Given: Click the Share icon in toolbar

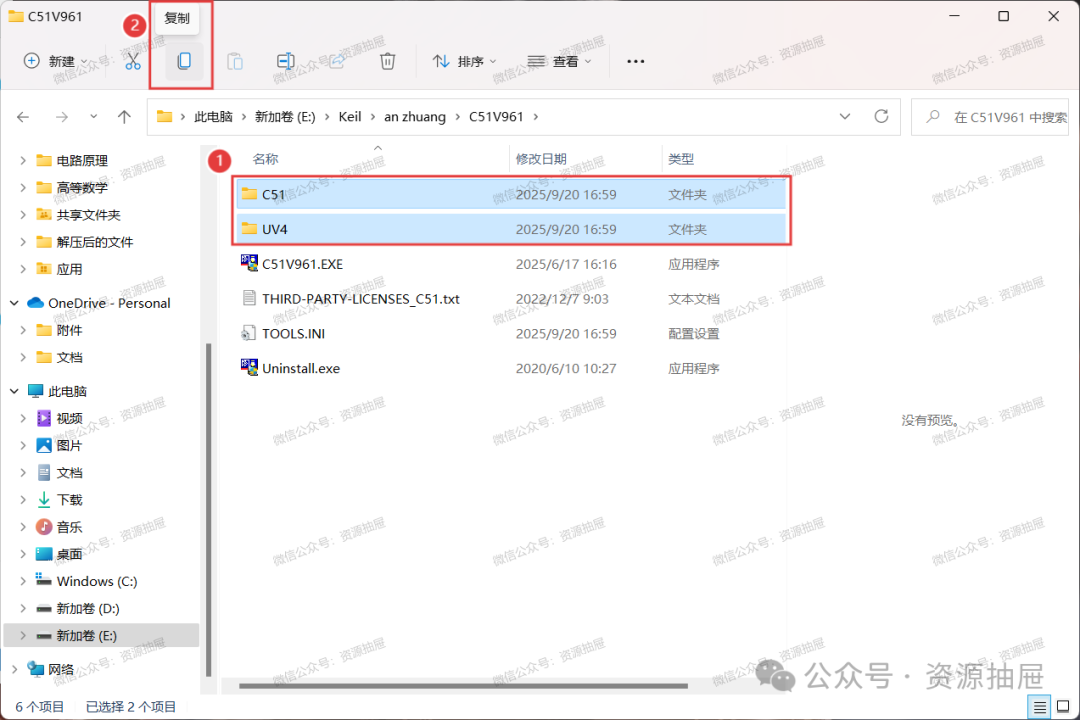Looking at the screenshot, I should click(337, 61).
